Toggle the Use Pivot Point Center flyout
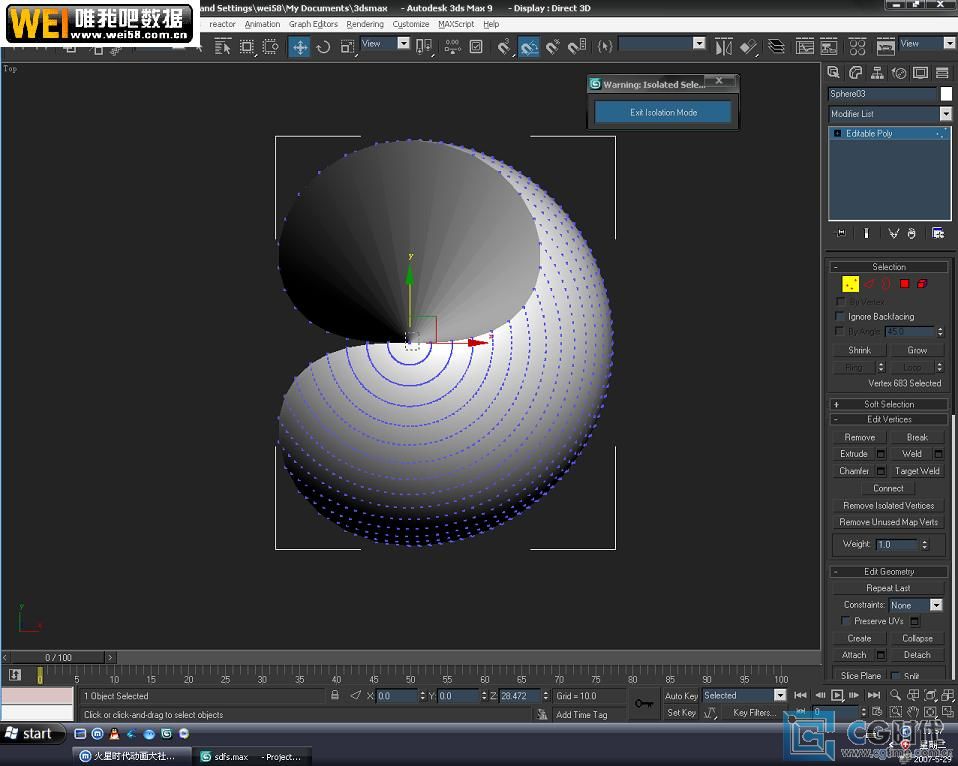The height and width of the screenshot is (766, 958). (x=423, y=47)
